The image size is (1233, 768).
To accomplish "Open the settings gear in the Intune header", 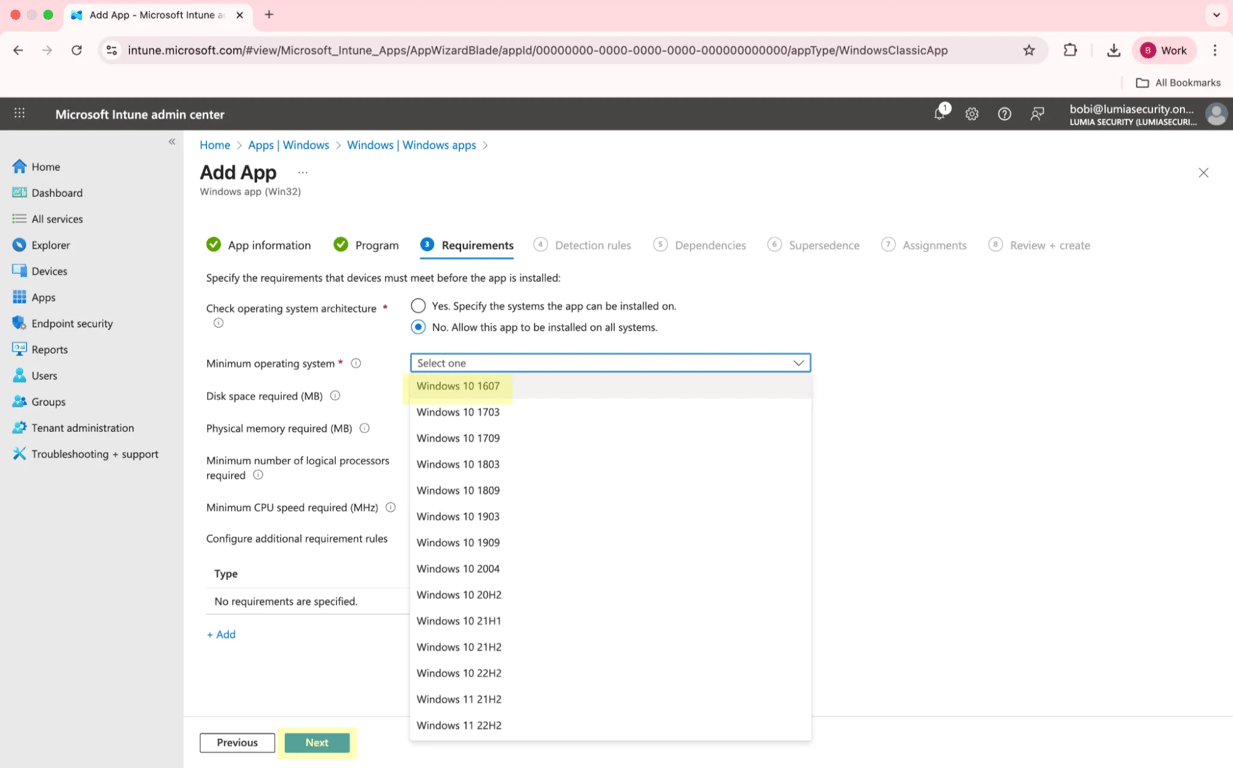I will tap(972, 114).
